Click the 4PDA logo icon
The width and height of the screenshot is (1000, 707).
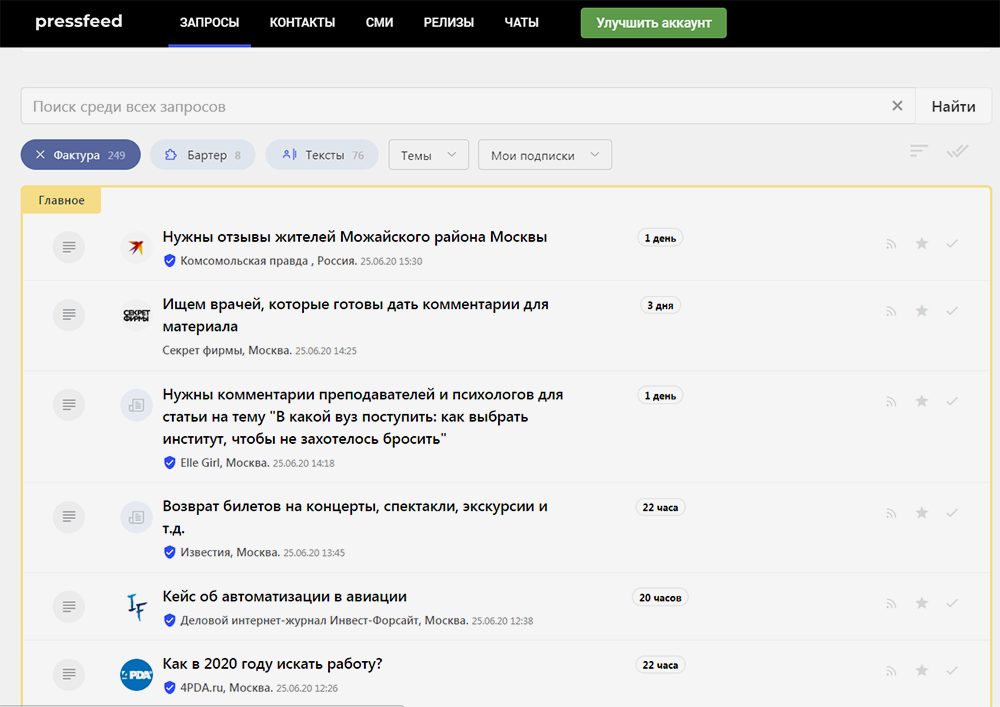[x=136, y=674]
